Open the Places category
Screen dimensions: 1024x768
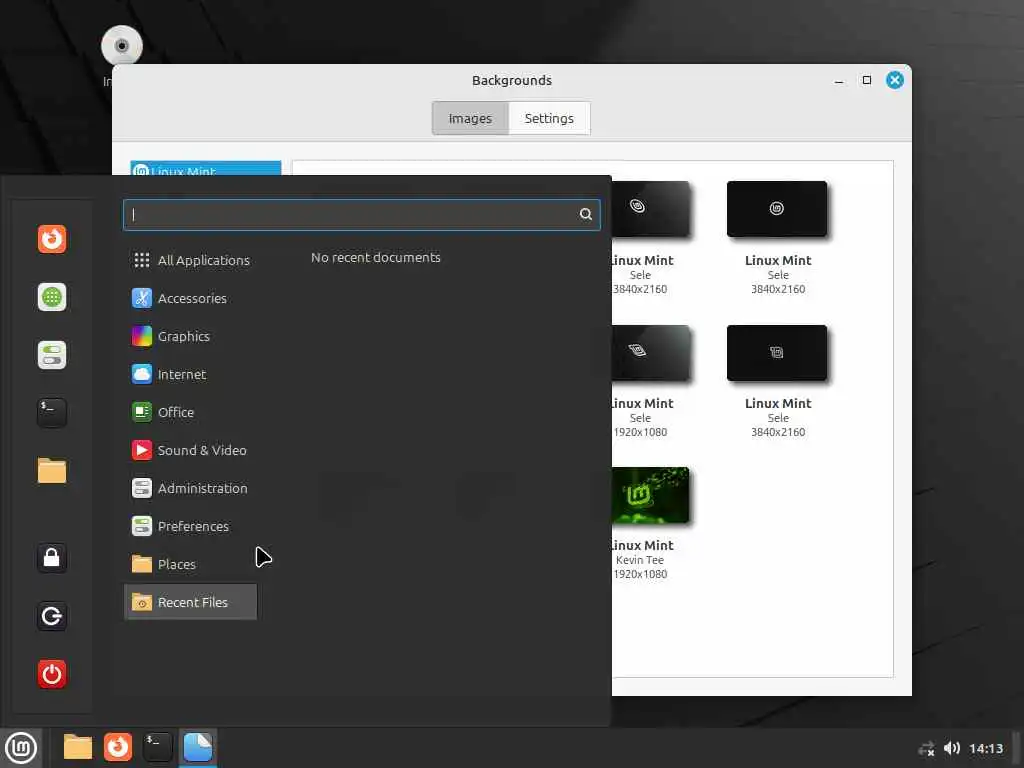click(191, 564)
